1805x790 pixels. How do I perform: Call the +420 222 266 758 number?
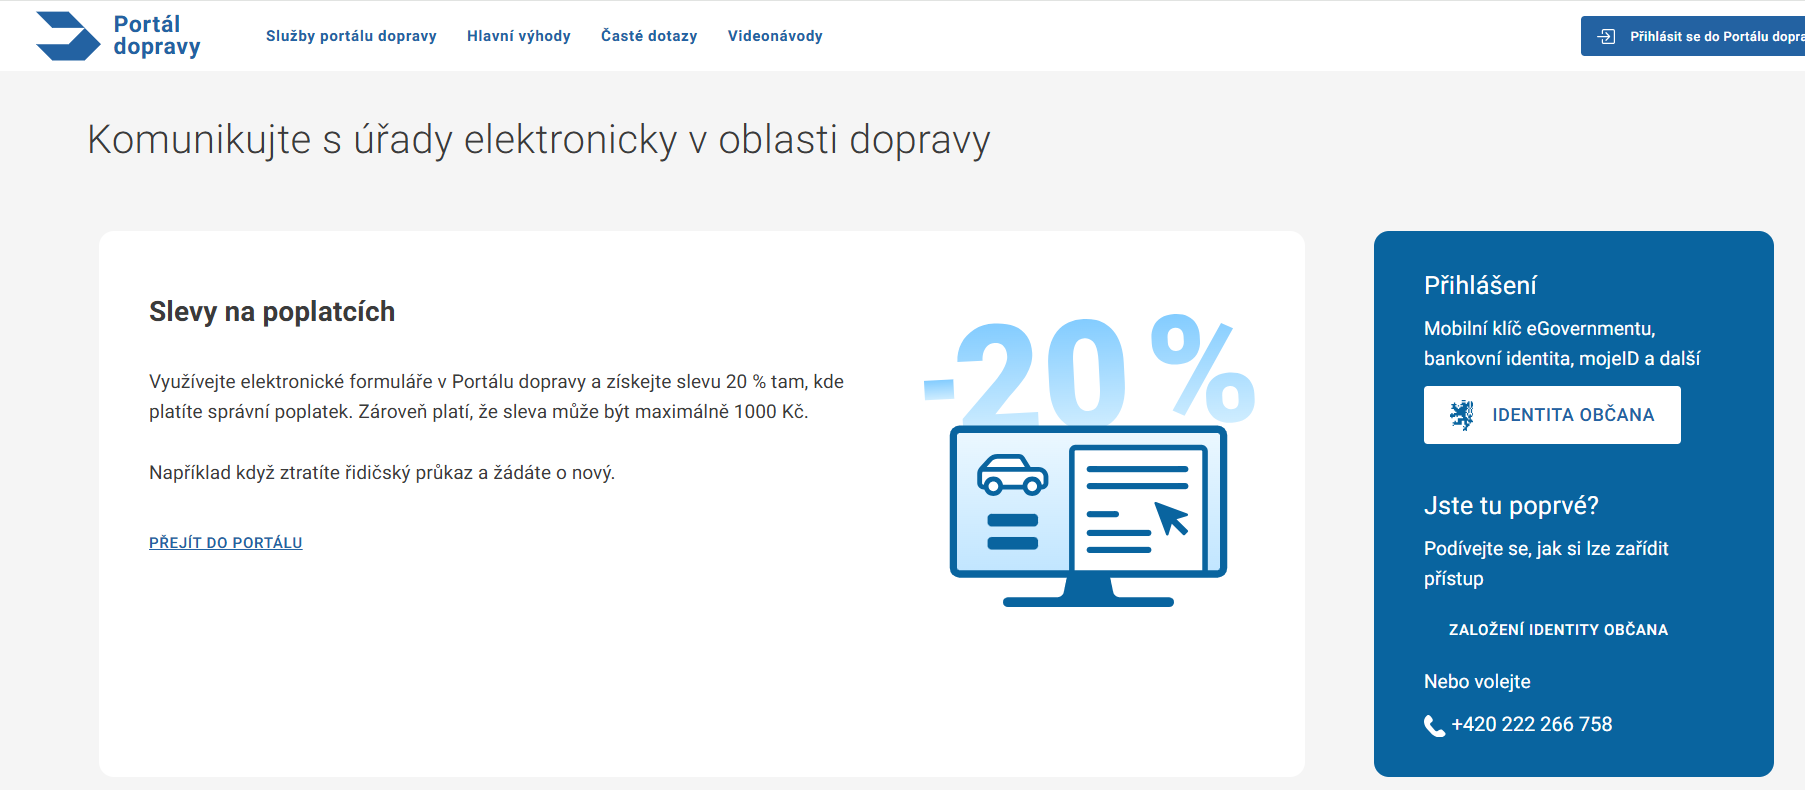pos(1531,725)
